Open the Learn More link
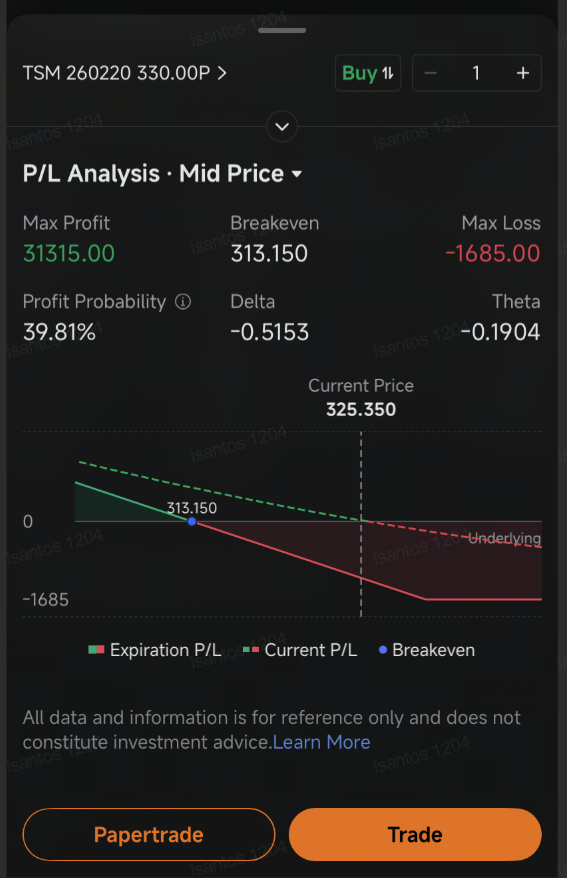The width and height of the screenshot is (567, 878). 321,742
